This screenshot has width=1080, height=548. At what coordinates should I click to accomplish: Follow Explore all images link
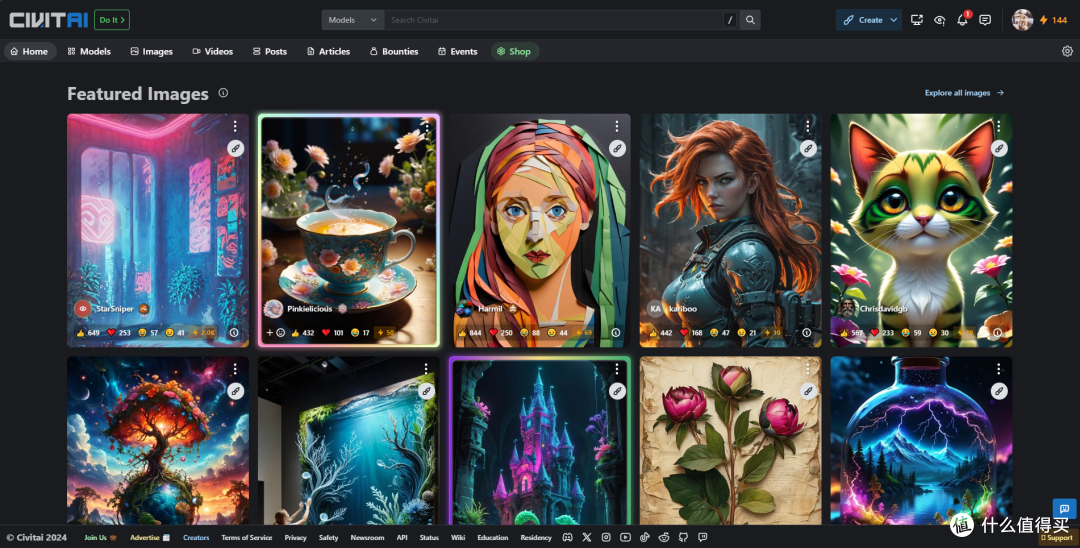point(964,93)
